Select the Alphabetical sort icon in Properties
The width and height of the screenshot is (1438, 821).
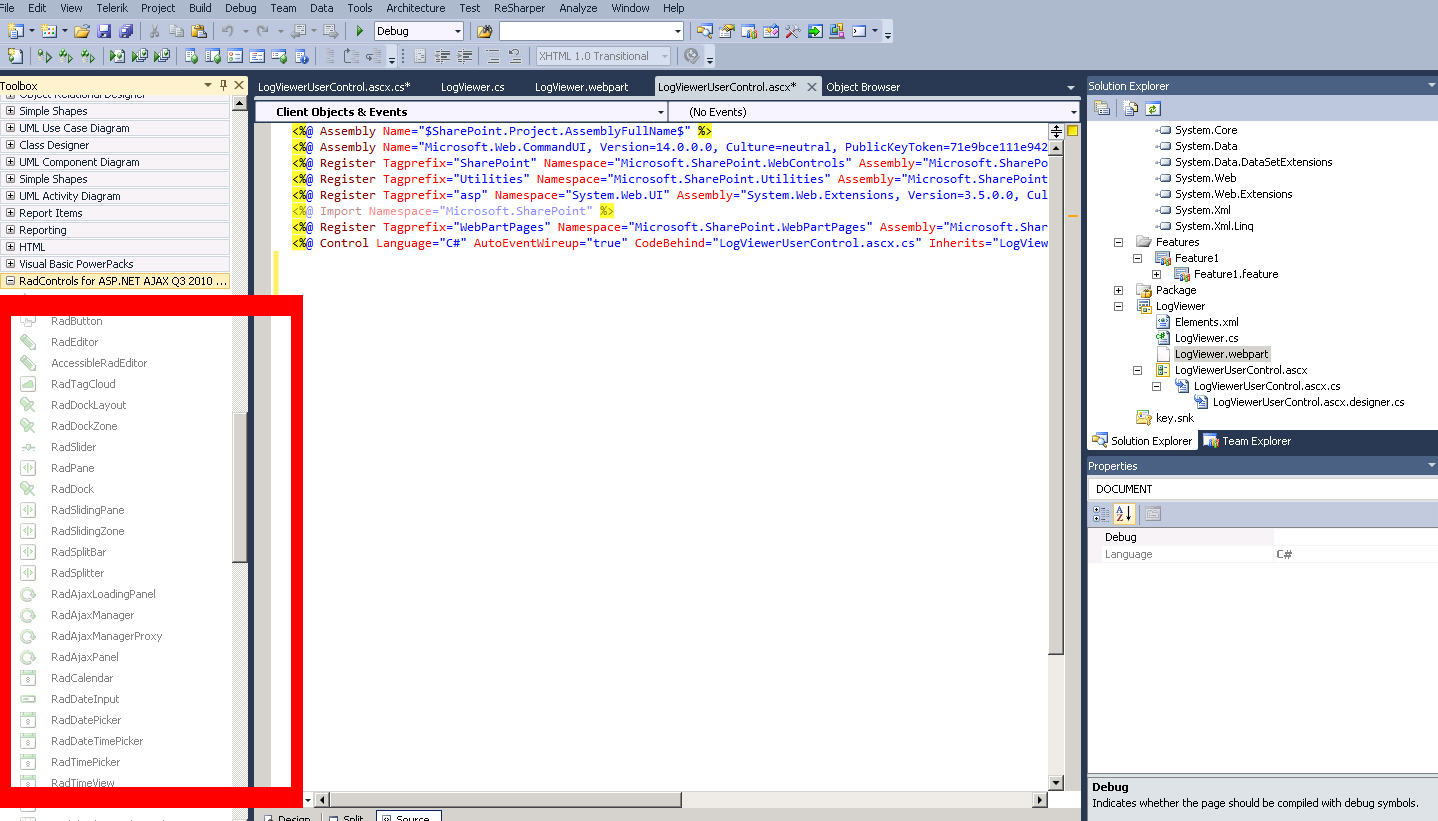coord(1124,514)
